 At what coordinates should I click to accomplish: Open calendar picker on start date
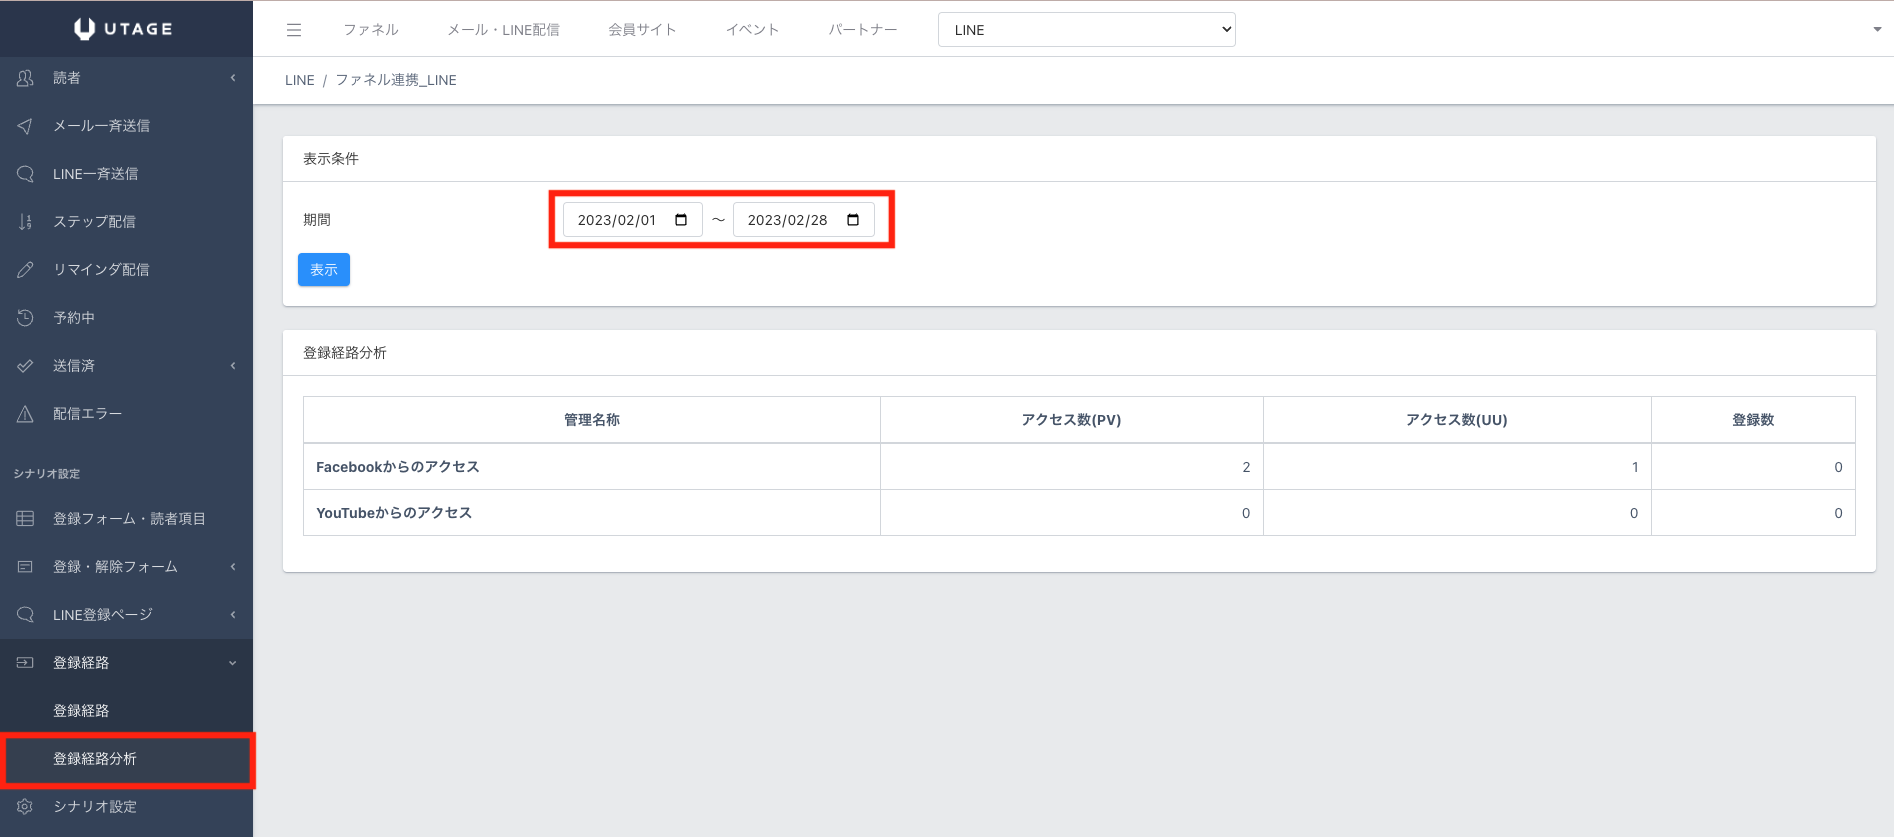click(681, 220)
